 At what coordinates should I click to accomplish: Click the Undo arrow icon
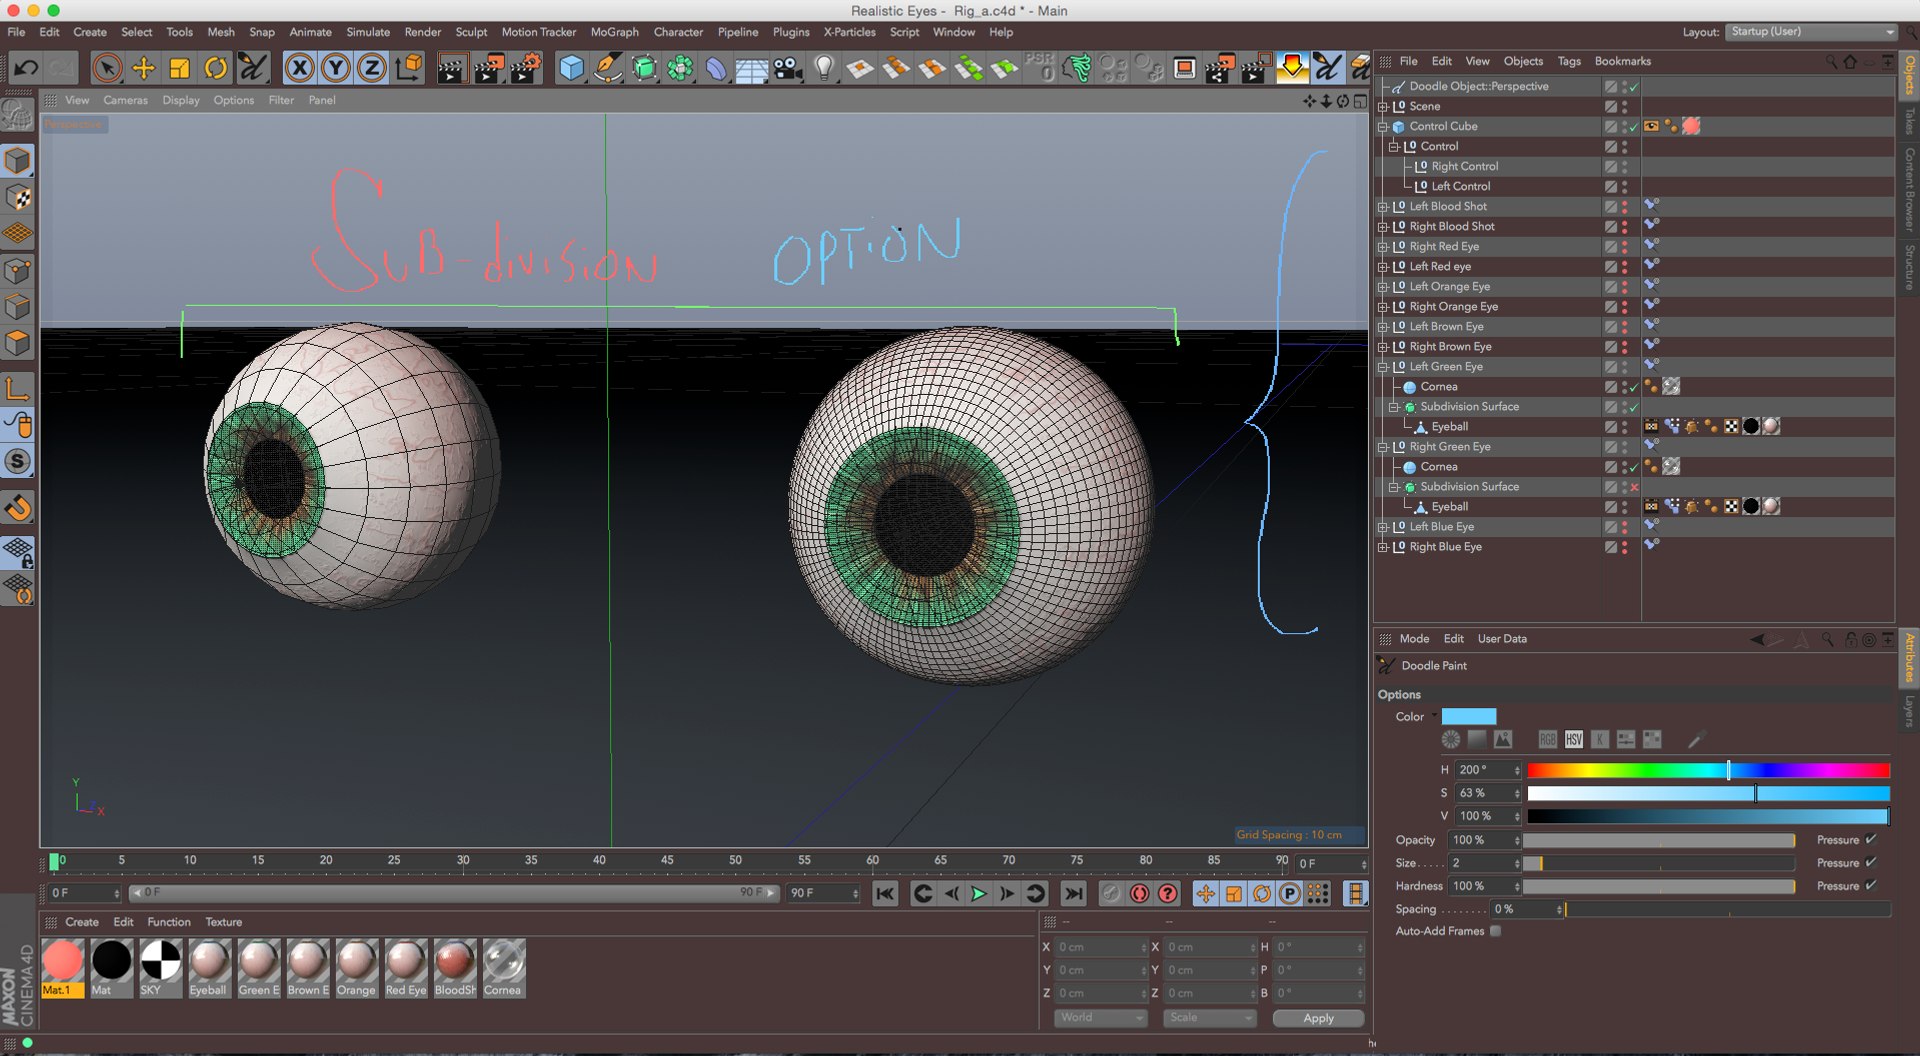click(x=26, y=68)
